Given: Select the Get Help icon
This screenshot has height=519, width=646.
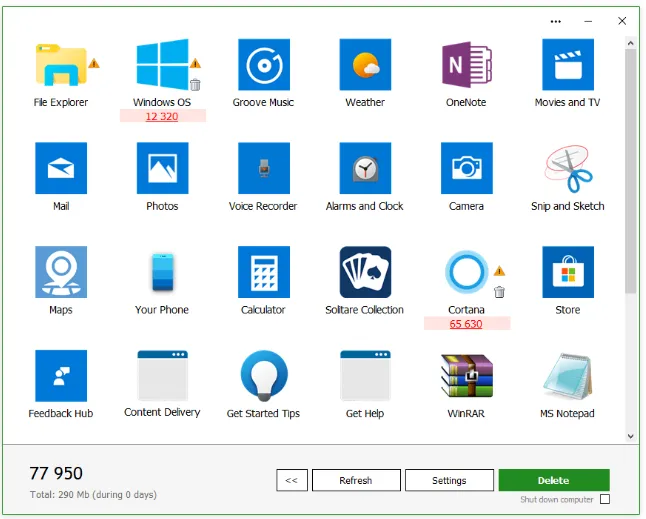Looking at the screenshot, I should (365, 376).
